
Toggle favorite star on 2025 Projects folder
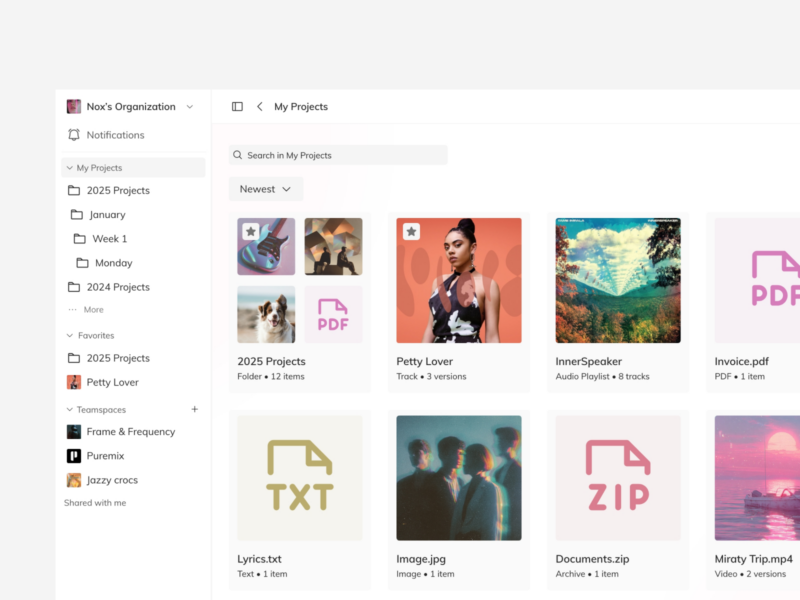click(x=251, y=232)
